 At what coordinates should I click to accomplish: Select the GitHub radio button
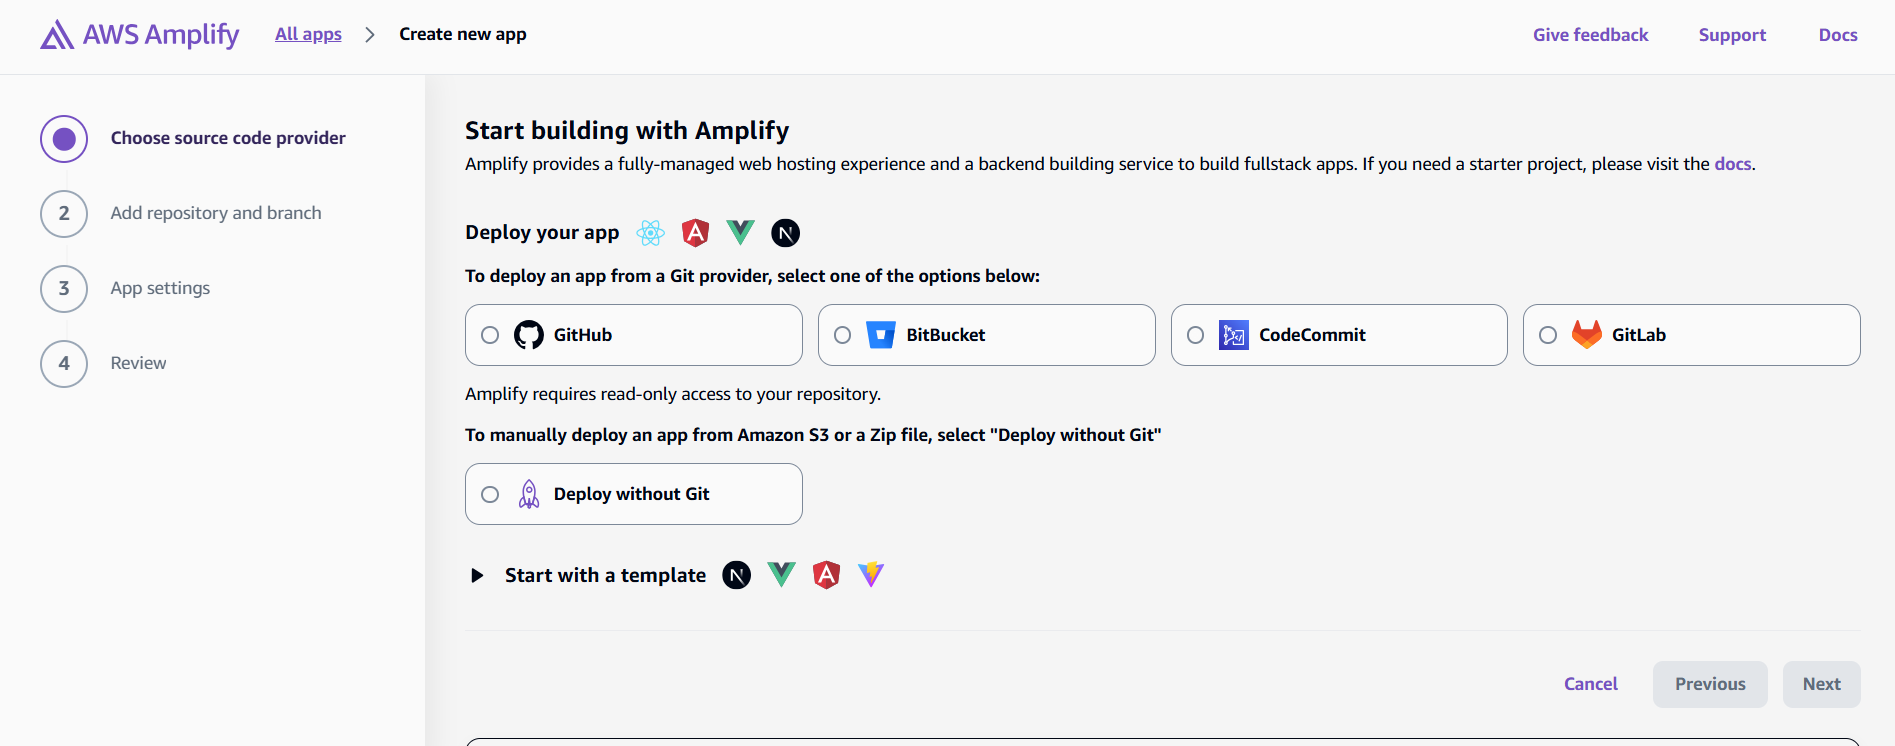tap(490, 335)
